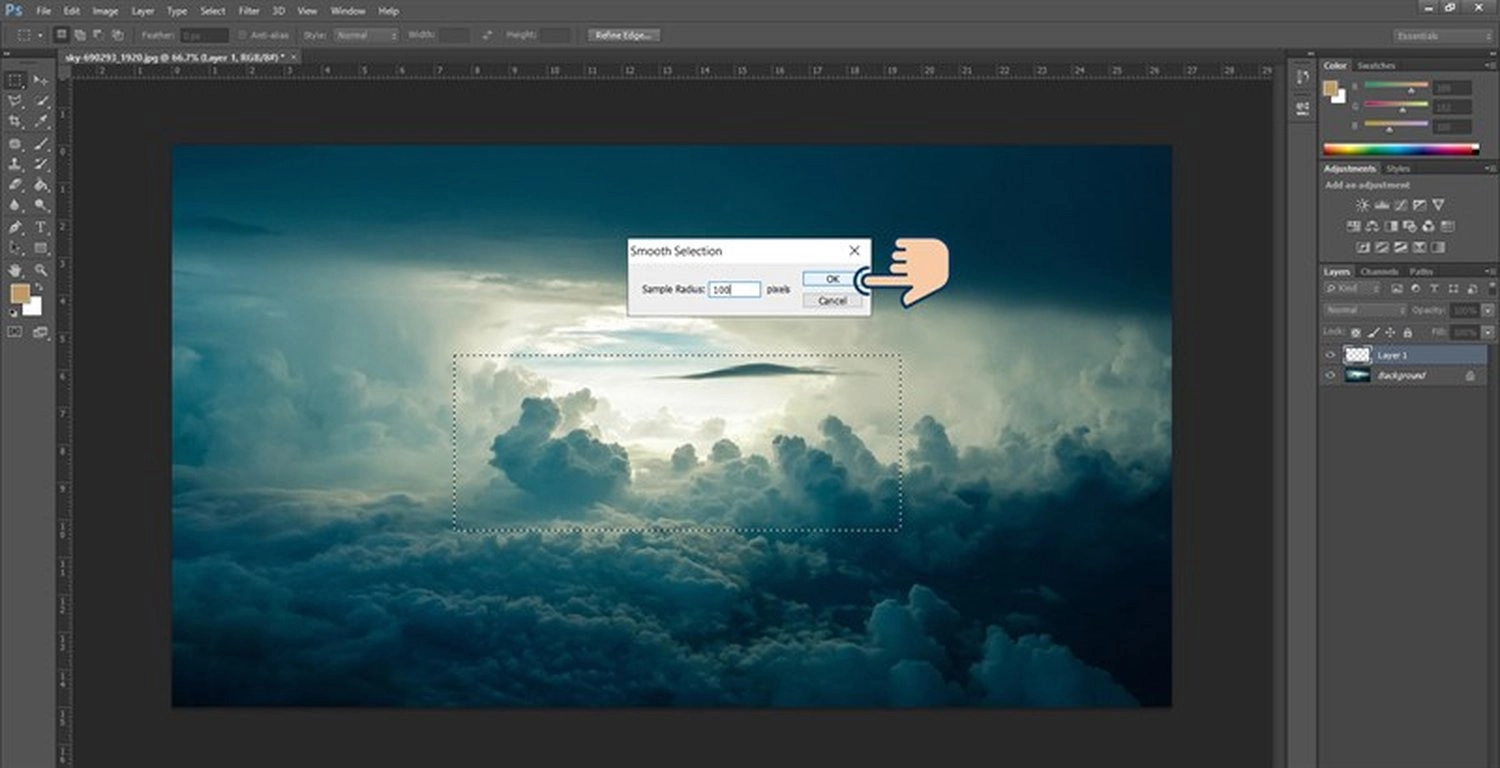Select the Paint Bucket tool
The height and width of the screenshot is (768, 1500).
(40, 184)
